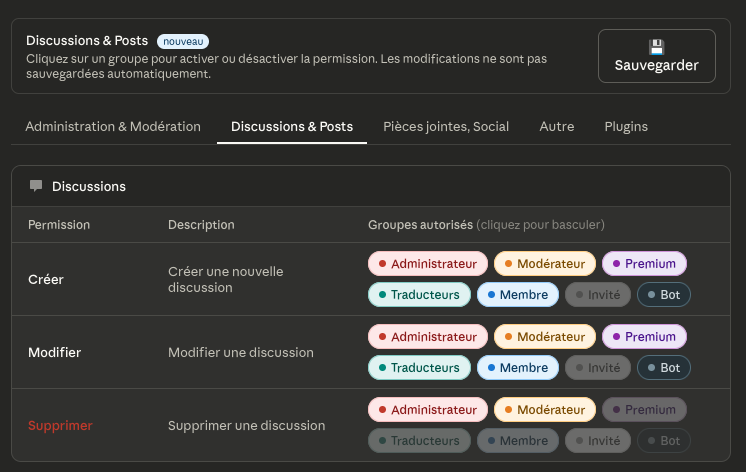This screenshot has width=746, height=472.
Task: Click the Discussions speech bubble icon
Action: pos(36,186)
